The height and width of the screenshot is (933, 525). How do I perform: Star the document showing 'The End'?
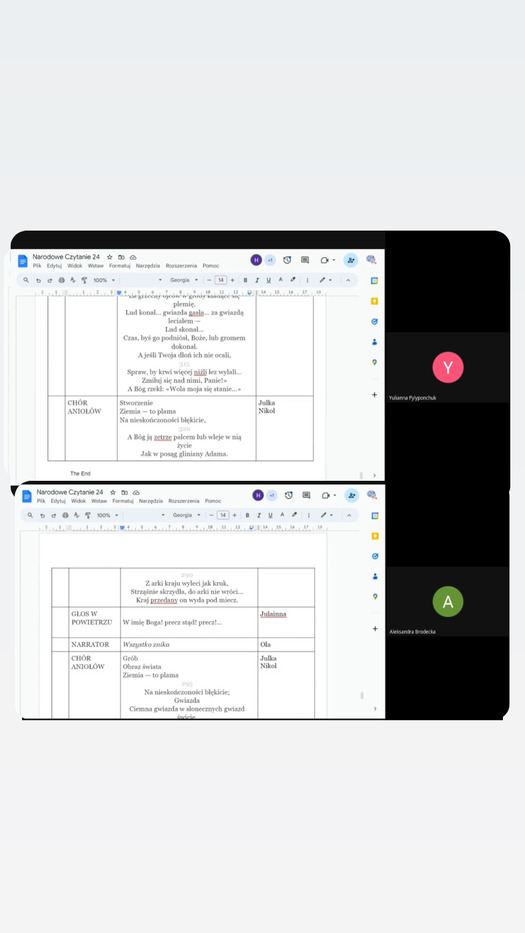[x=110, y=257]
